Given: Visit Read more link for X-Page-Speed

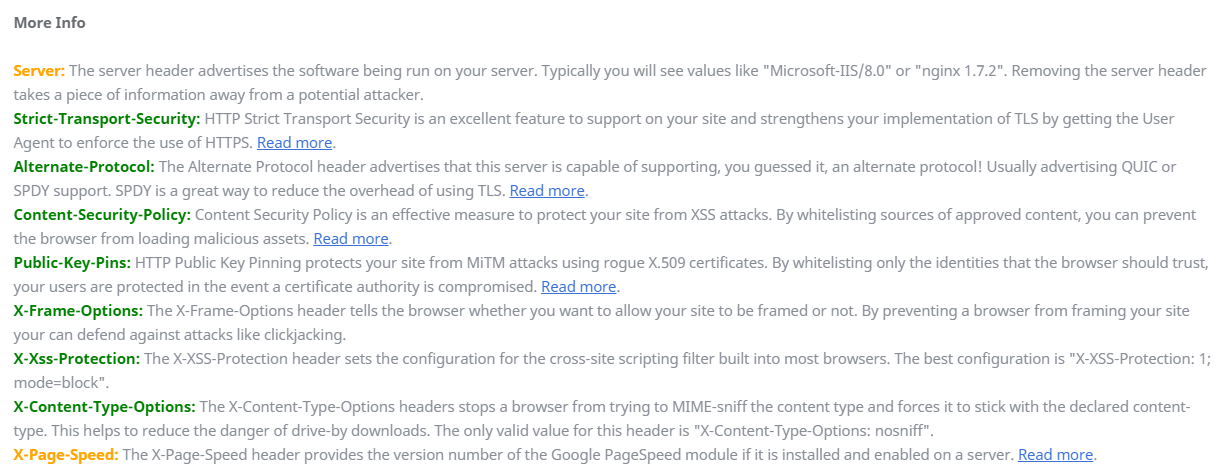Looking at the screenshot, I should [1055, 454].
